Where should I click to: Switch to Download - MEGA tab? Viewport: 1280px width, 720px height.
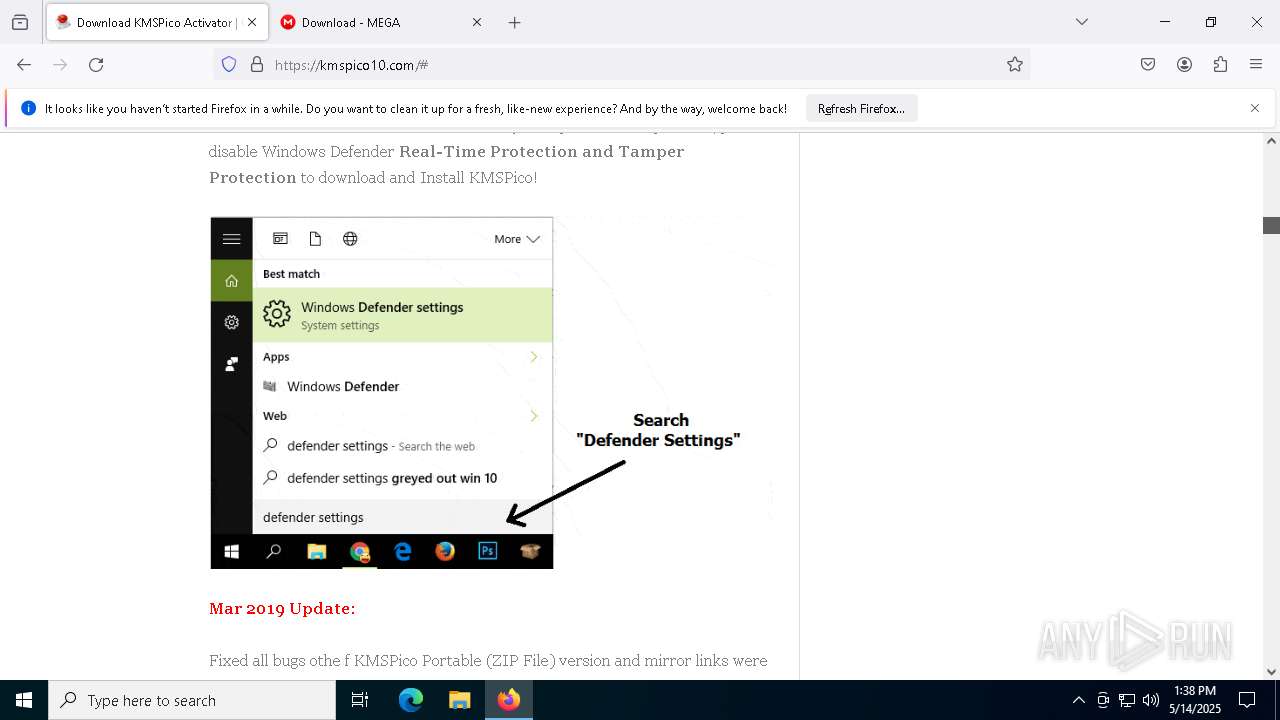381,22
